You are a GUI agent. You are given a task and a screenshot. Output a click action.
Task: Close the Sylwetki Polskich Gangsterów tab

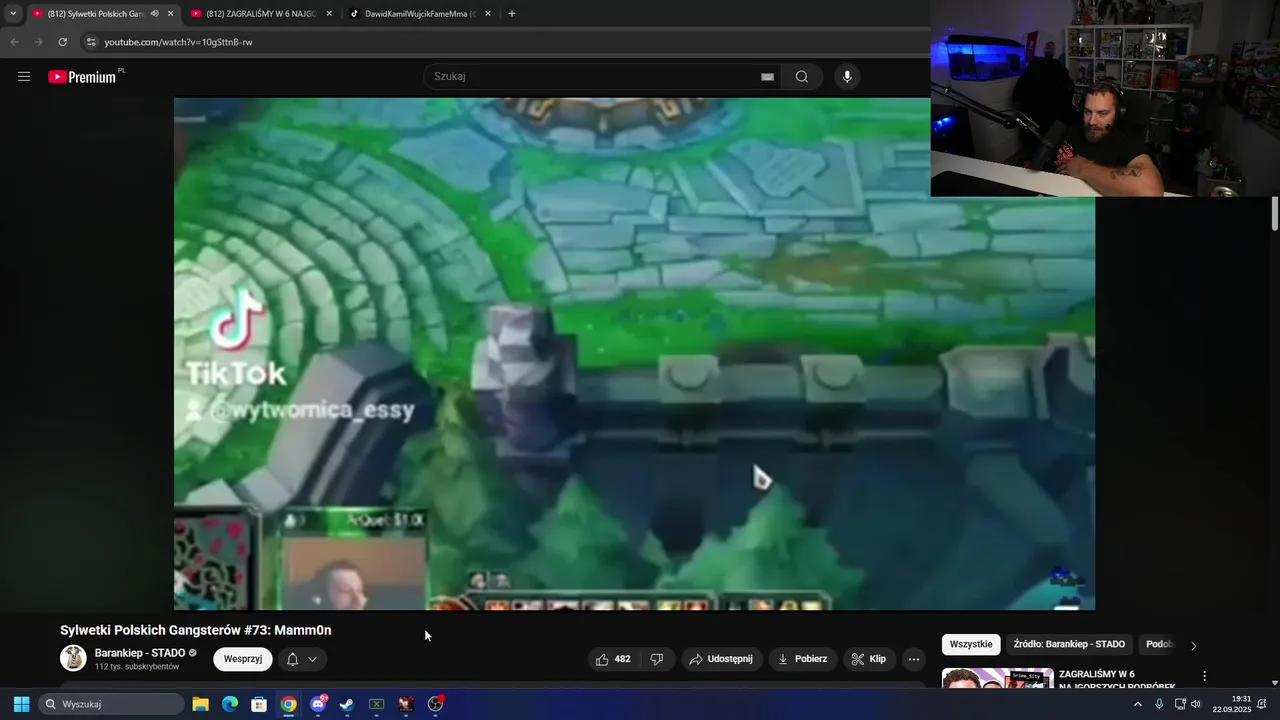[170, 14]
